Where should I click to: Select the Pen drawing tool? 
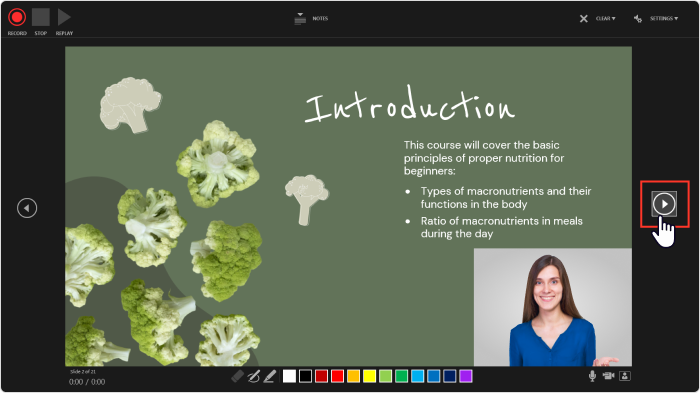coord(254,376)
